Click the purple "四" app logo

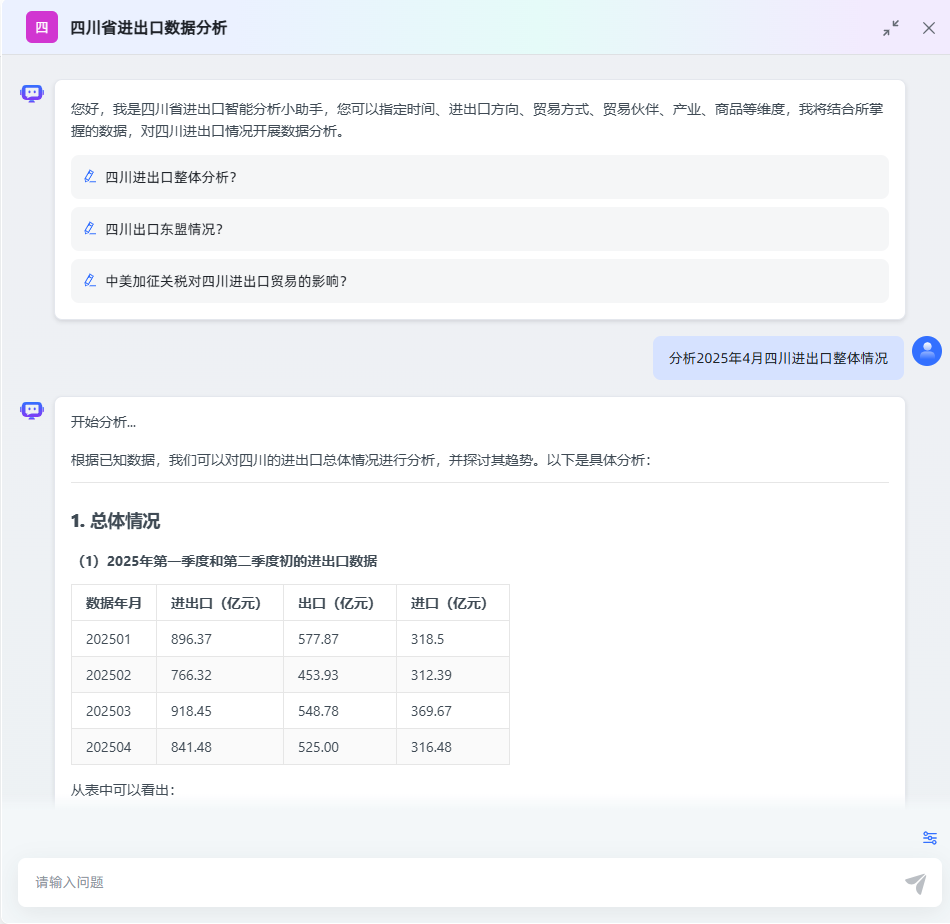pos(40,27)
